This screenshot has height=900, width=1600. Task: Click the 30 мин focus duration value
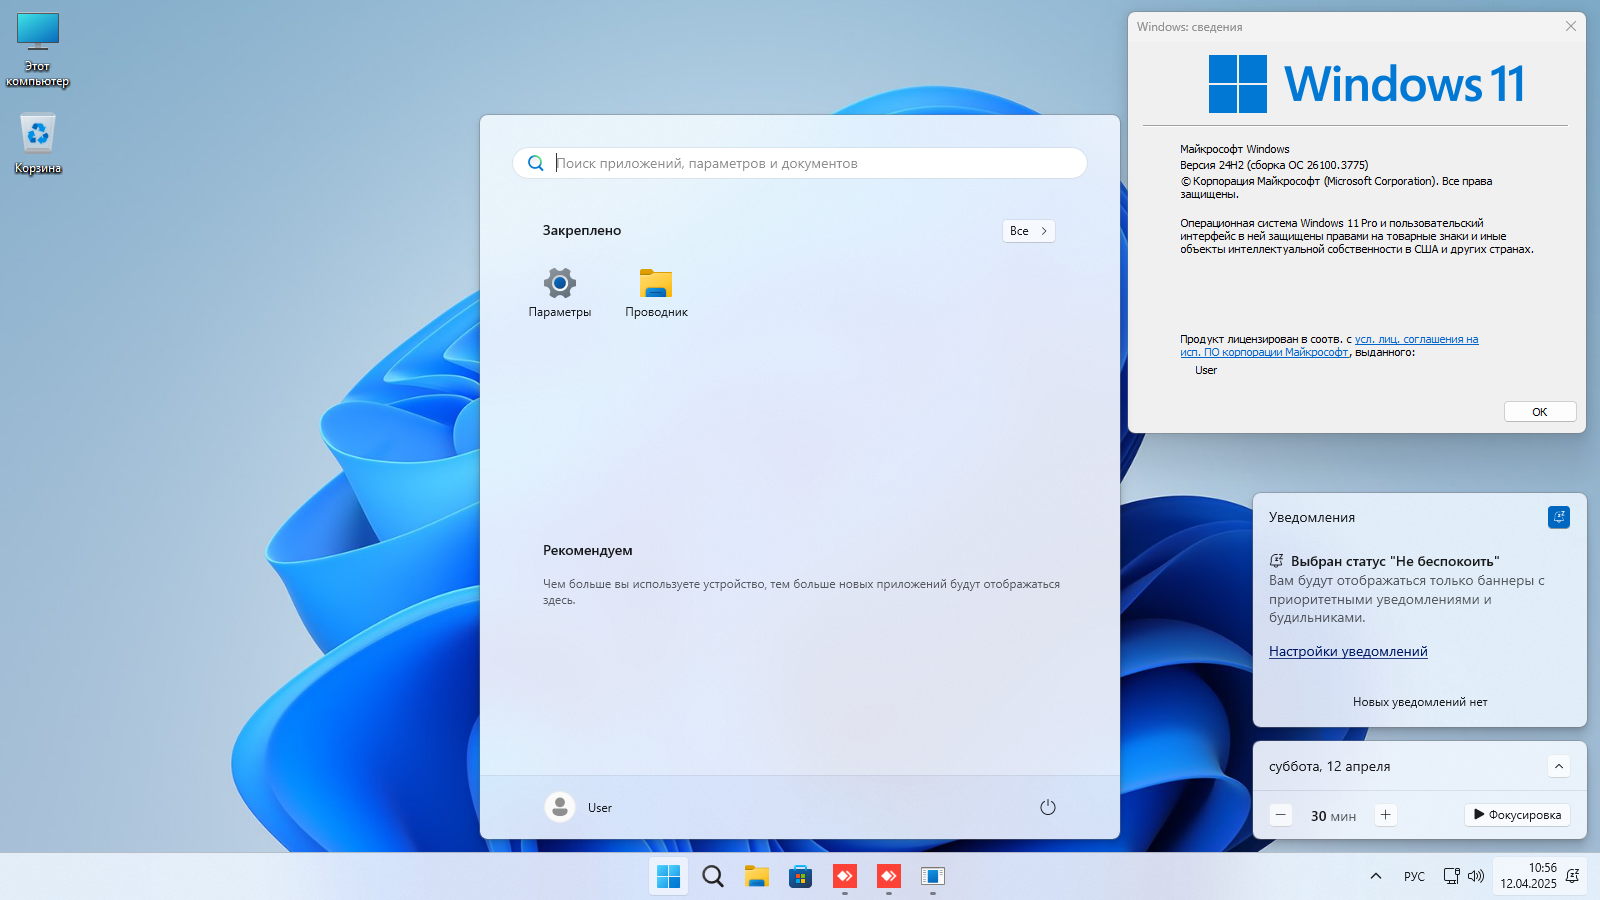click(x=1333, y=816)
